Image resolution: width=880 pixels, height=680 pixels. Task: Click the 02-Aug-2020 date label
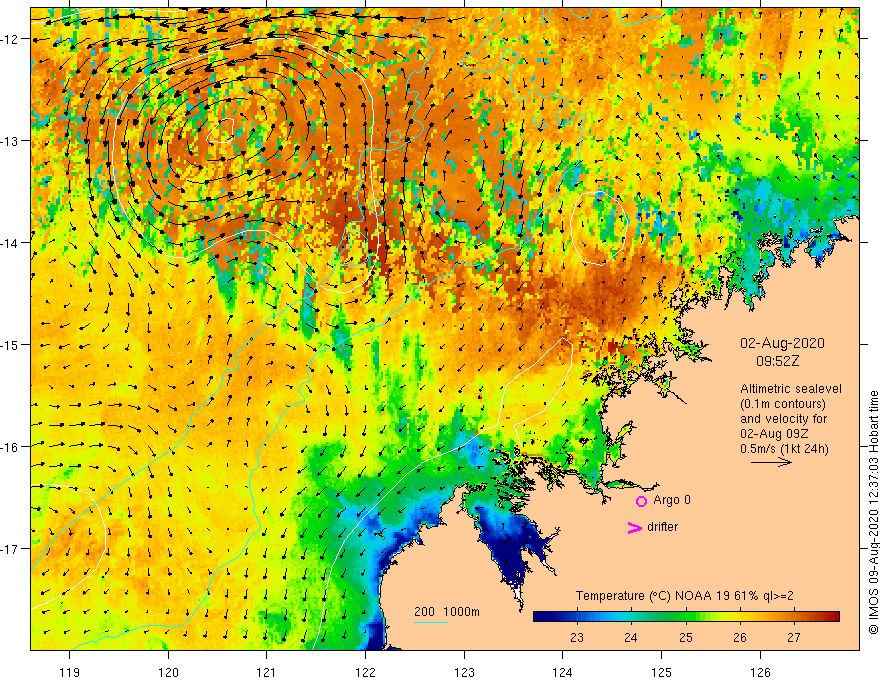pos(782,343)
